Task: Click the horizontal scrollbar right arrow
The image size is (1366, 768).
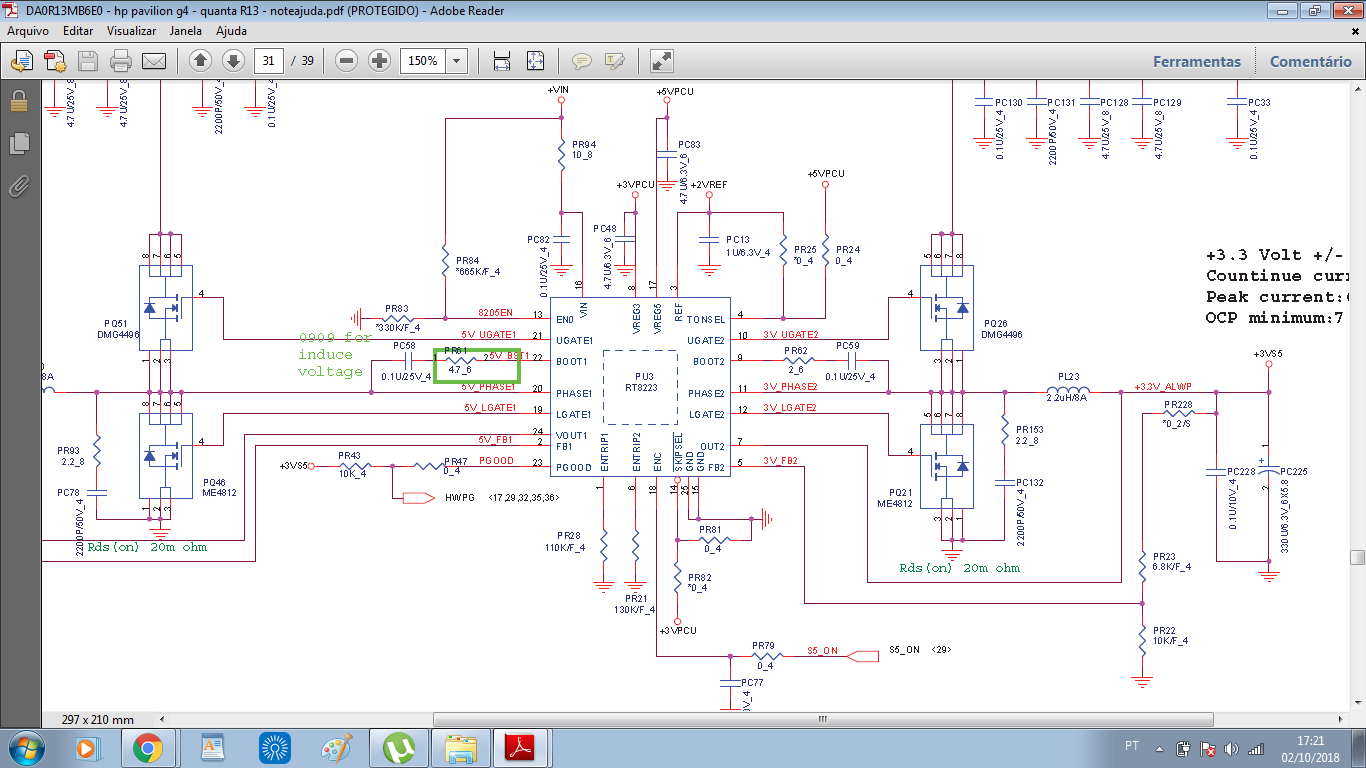Action: (x=1340, y=719)
